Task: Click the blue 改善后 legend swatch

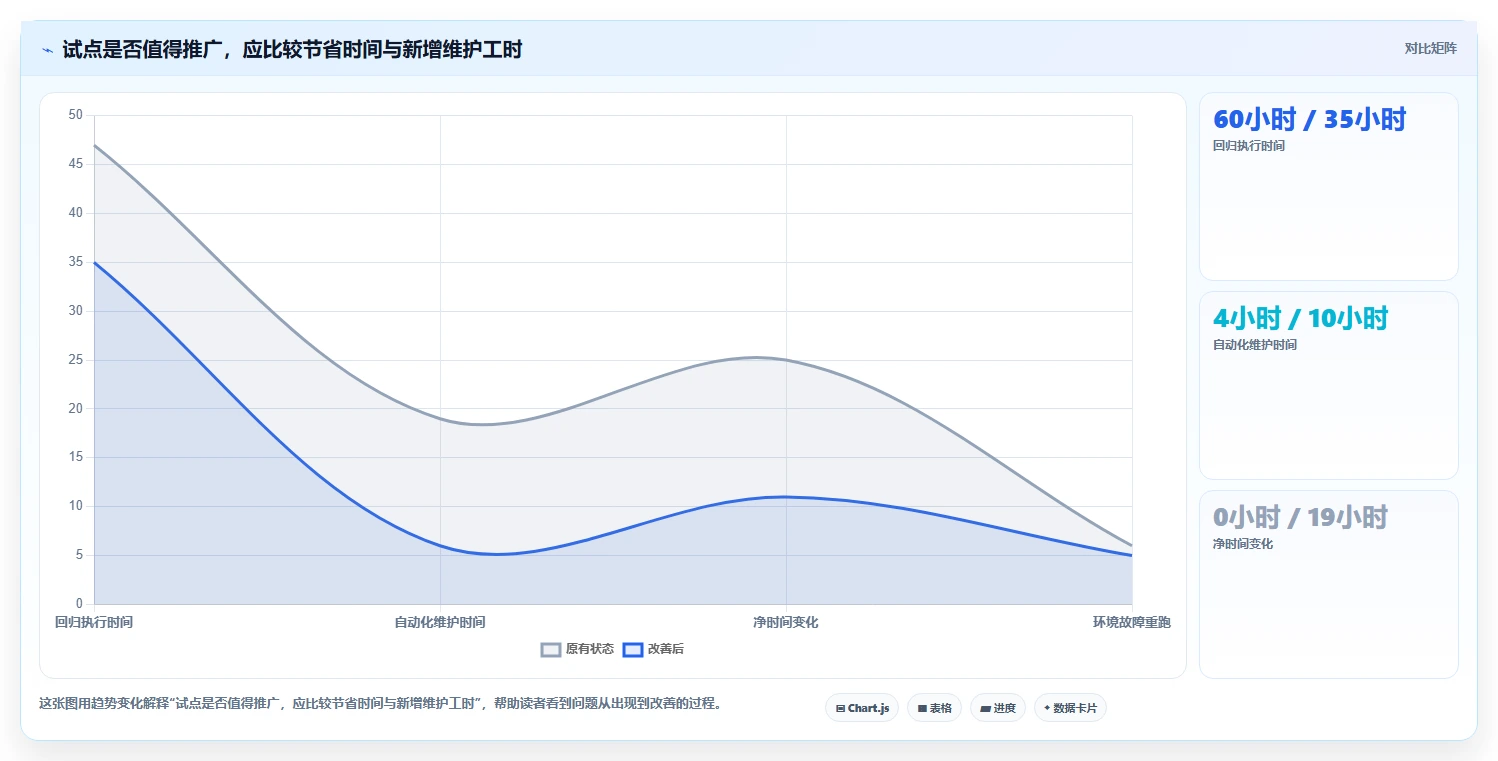Action: pos(632,649)
